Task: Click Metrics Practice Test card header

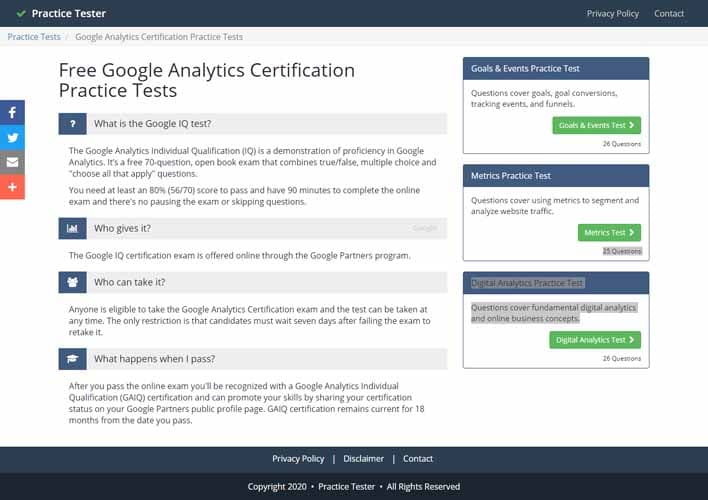Action: (556, 176)
